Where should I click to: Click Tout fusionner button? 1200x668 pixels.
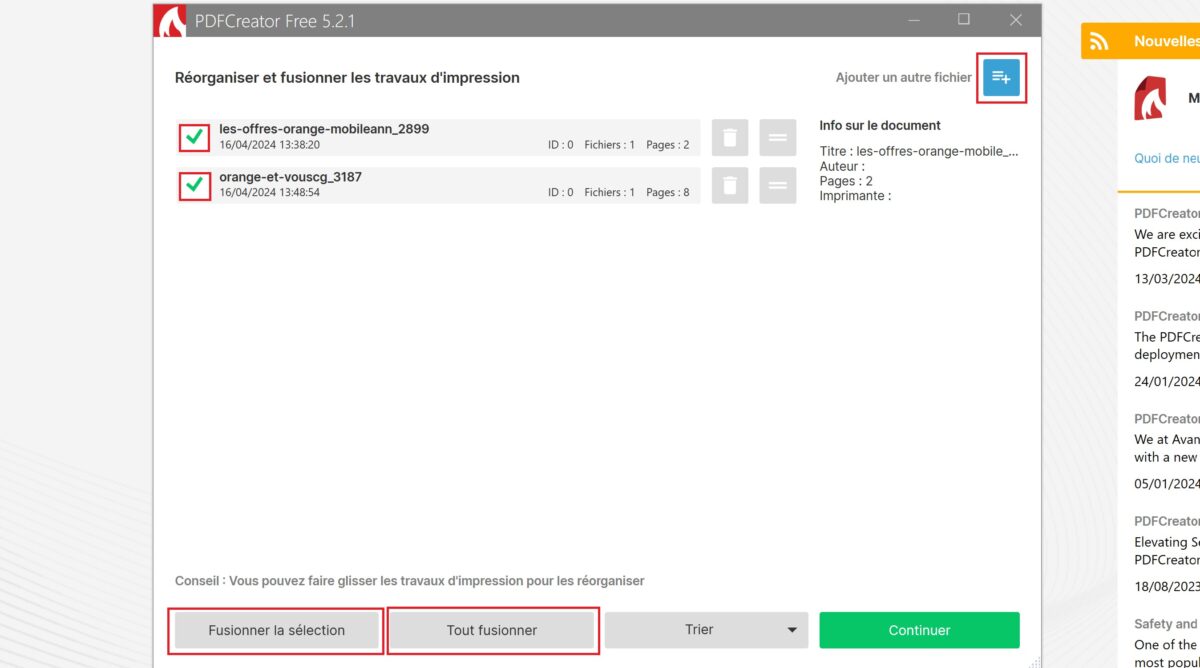(492, 630)
